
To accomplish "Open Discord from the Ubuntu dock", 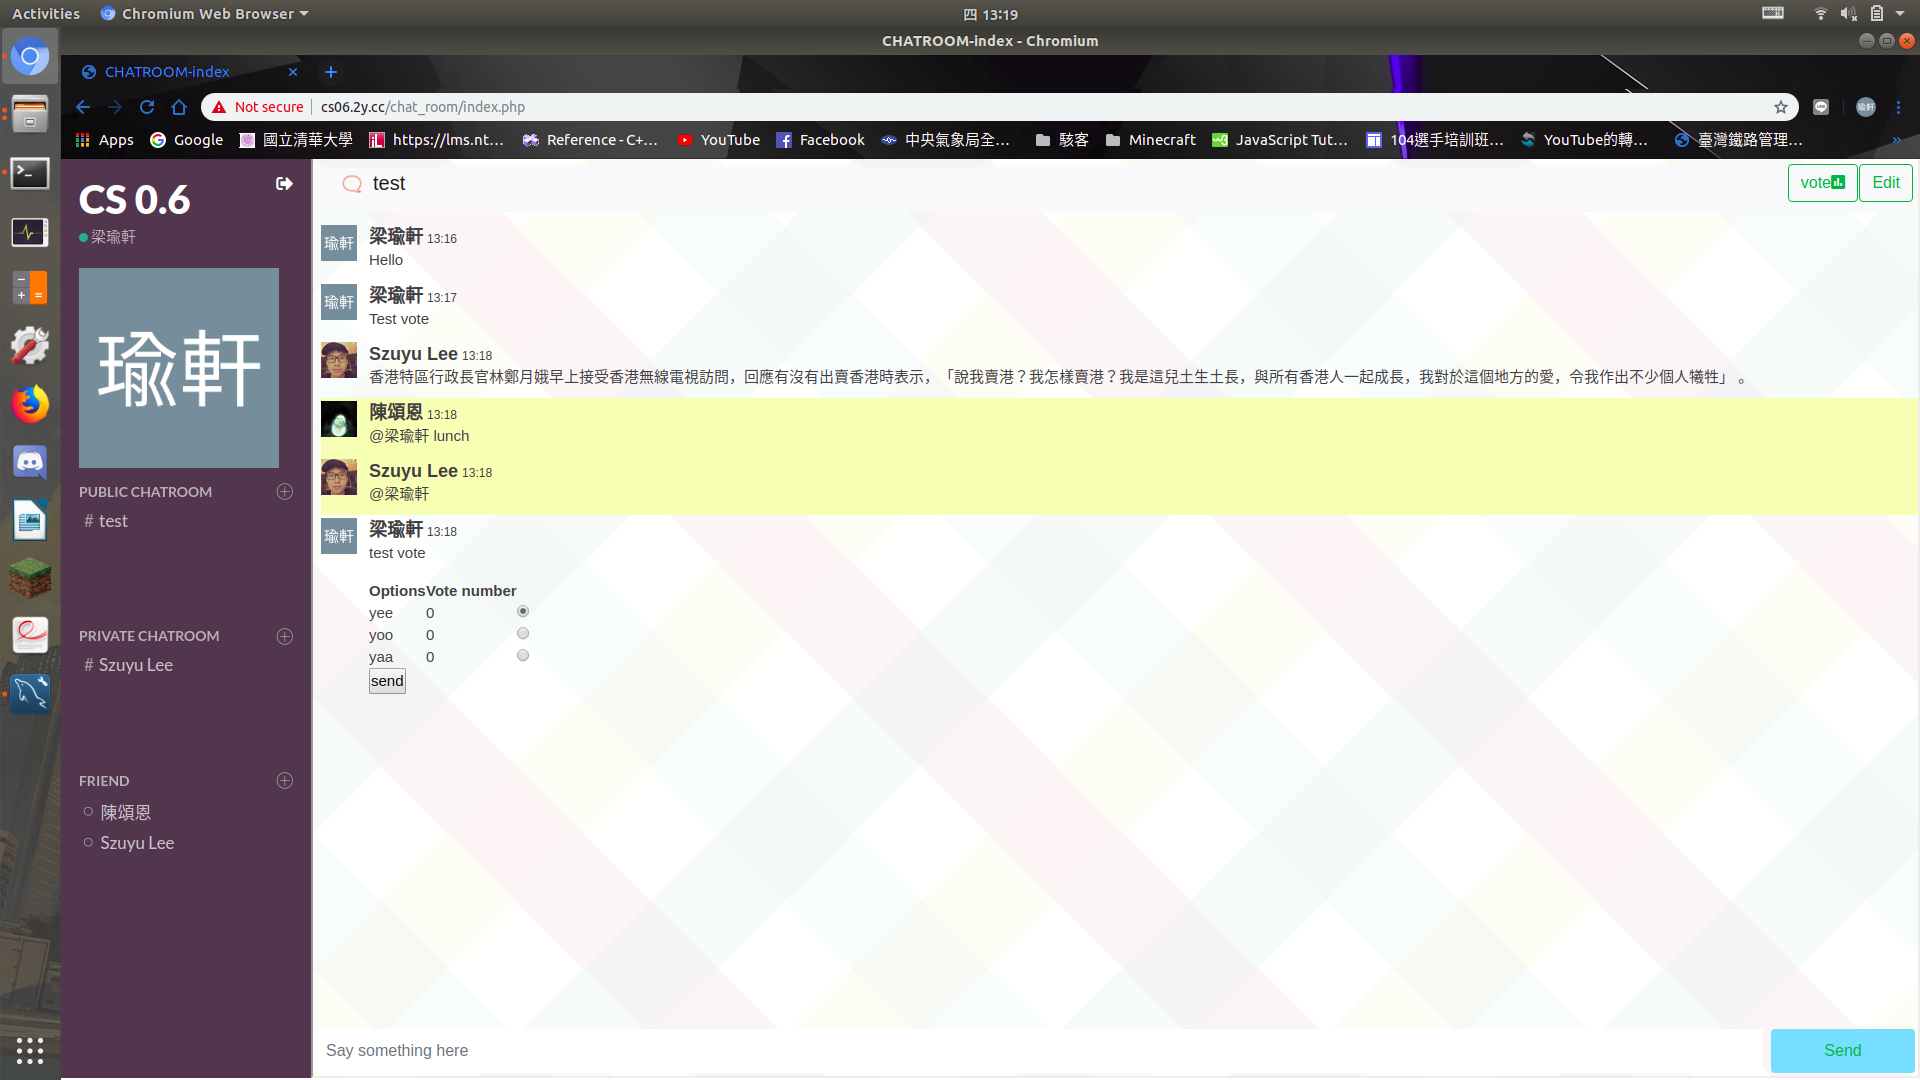I will (x=30, y=463).
